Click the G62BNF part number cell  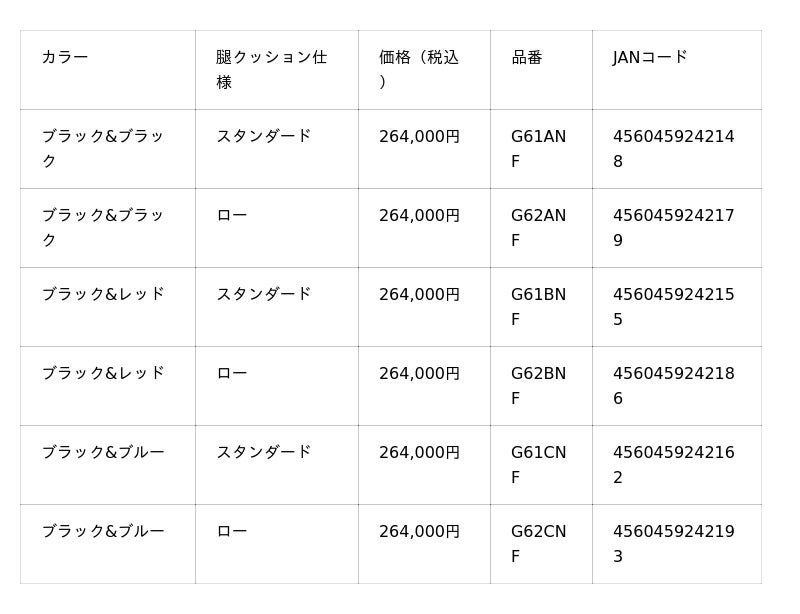[538, 386]
